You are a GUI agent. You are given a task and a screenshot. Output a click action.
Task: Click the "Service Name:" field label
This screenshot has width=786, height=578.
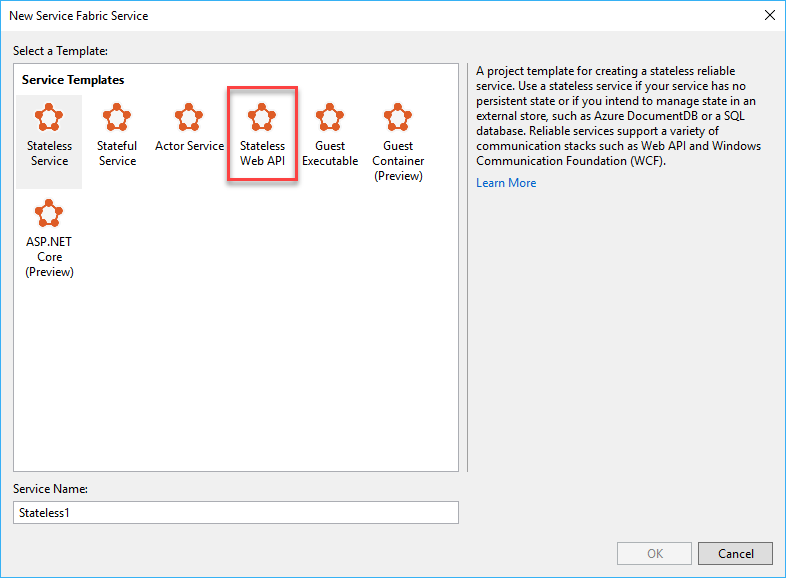pyautogui.click(x=51, y=489)
